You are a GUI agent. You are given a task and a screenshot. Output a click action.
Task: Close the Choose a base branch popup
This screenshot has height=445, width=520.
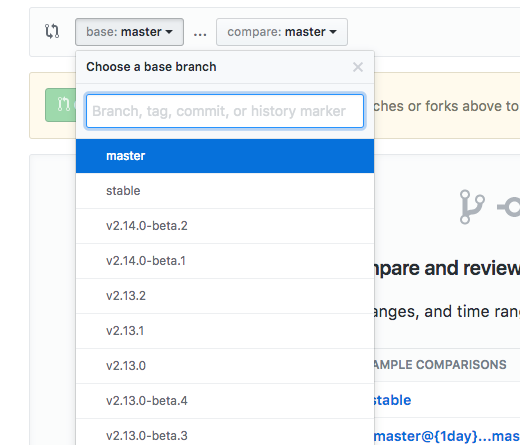[x=358, y=67]
